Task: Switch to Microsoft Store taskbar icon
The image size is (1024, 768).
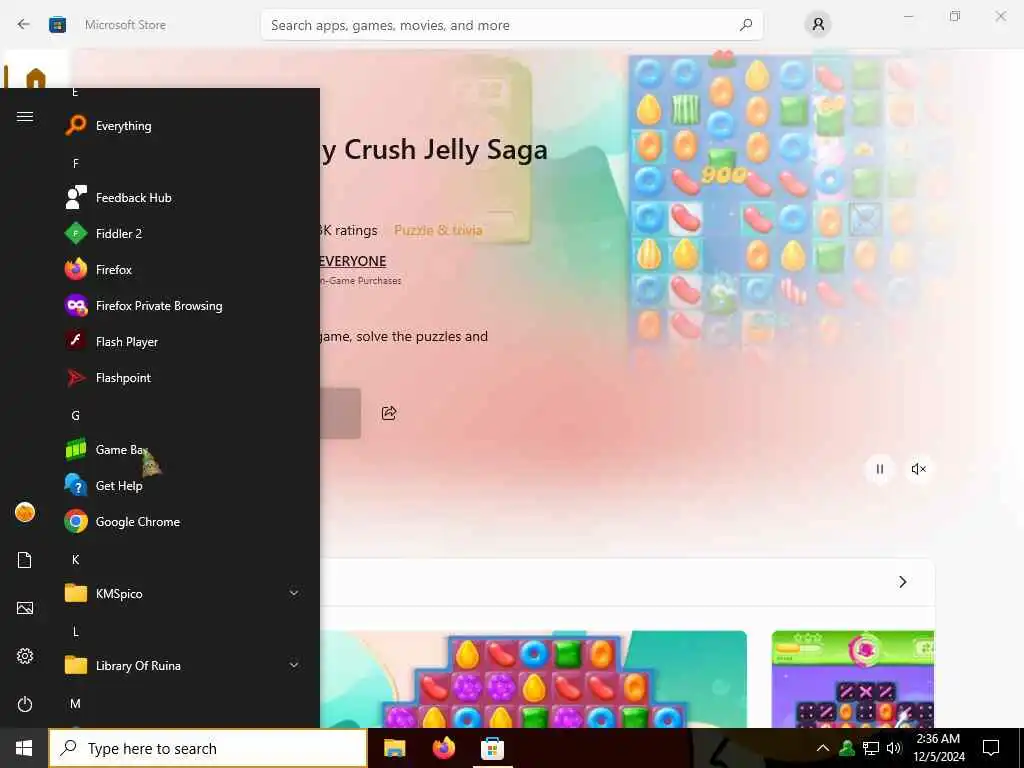Action: point(492,748)
